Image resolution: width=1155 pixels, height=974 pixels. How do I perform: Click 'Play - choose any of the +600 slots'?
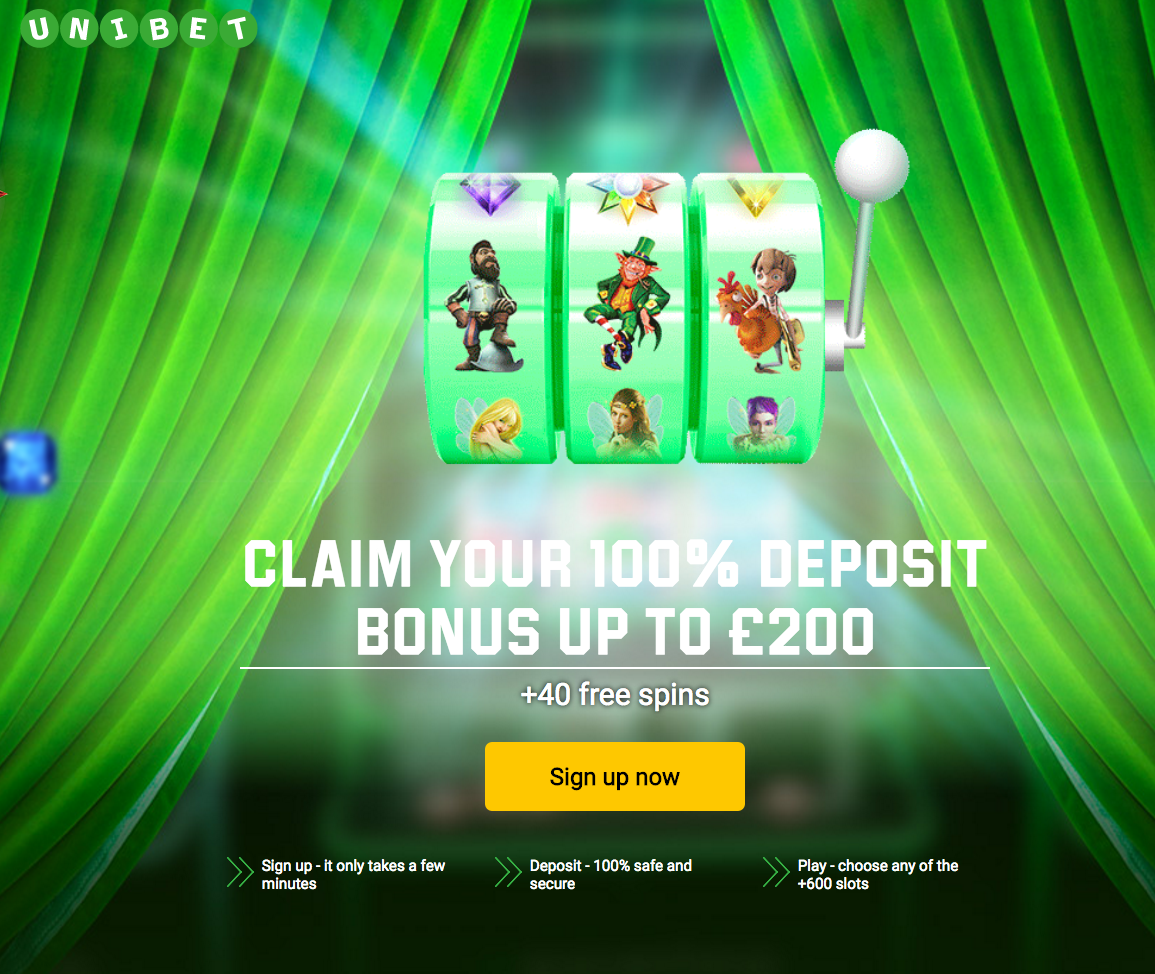pos(878,875)
